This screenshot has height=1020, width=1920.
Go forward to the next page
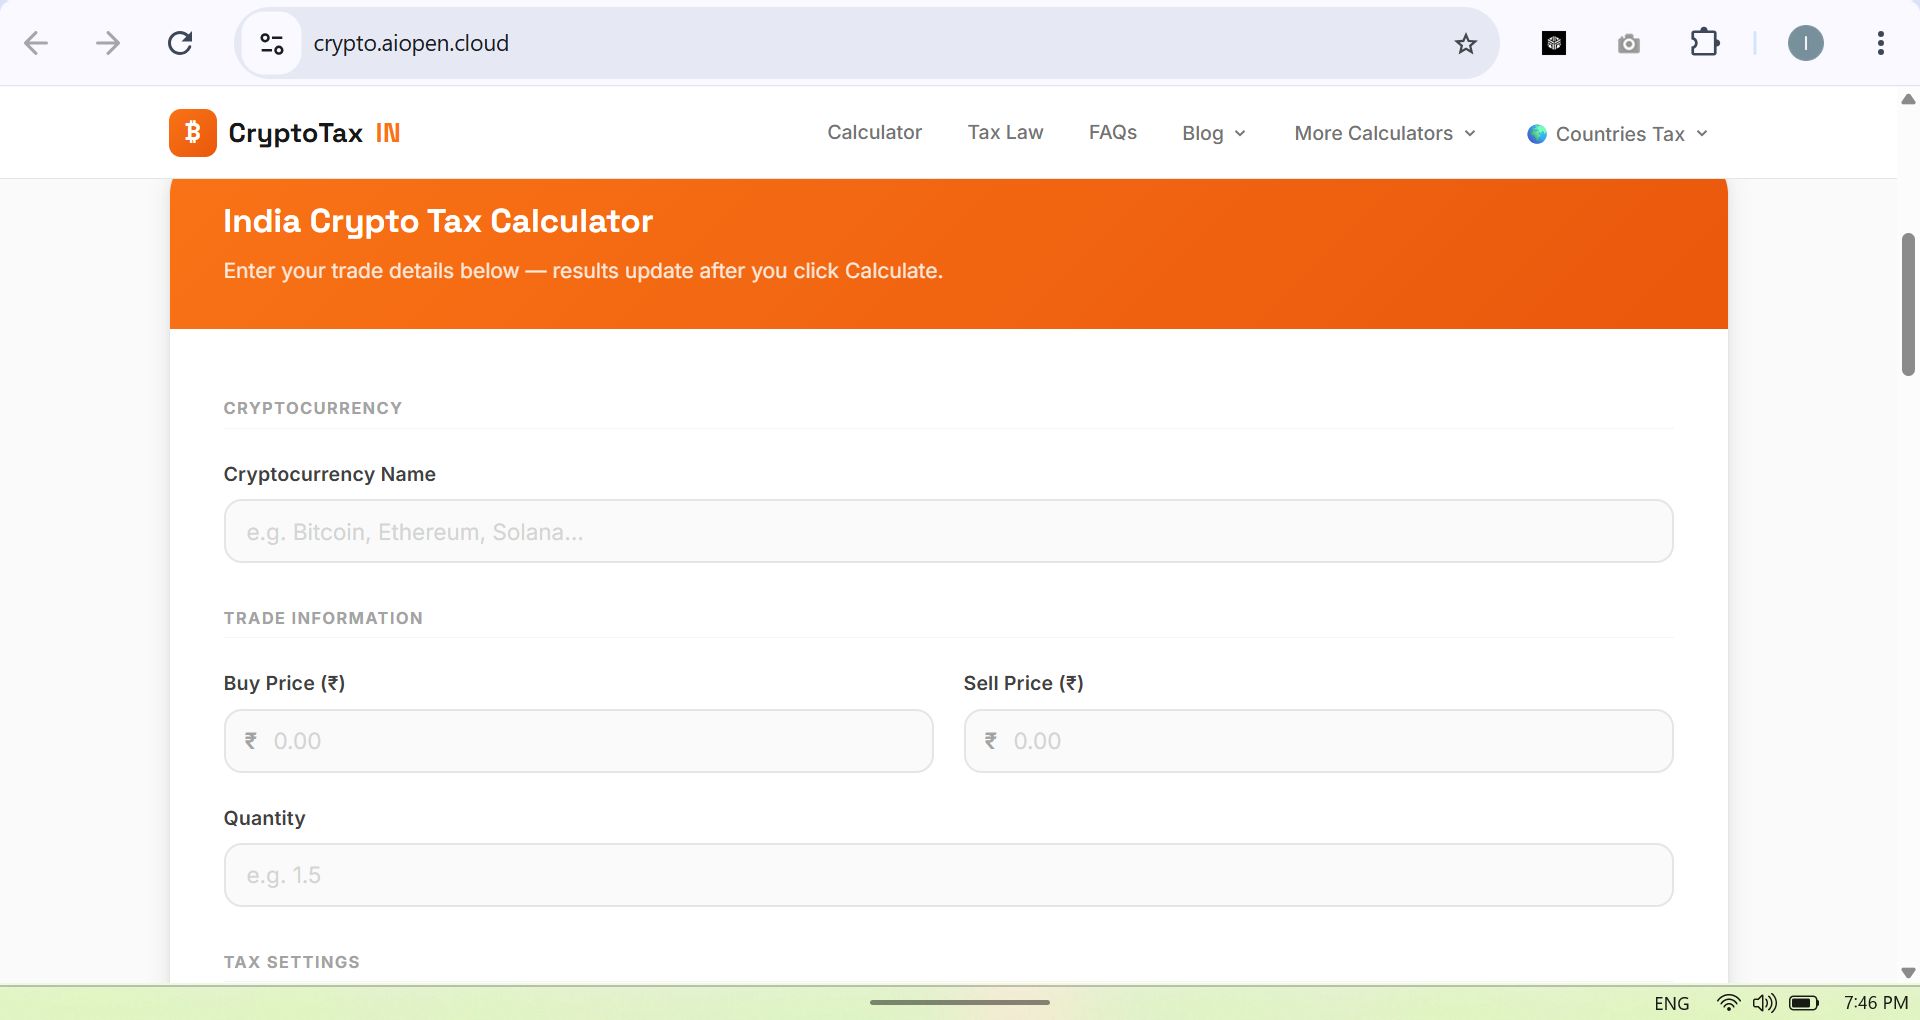click(108, 43)
